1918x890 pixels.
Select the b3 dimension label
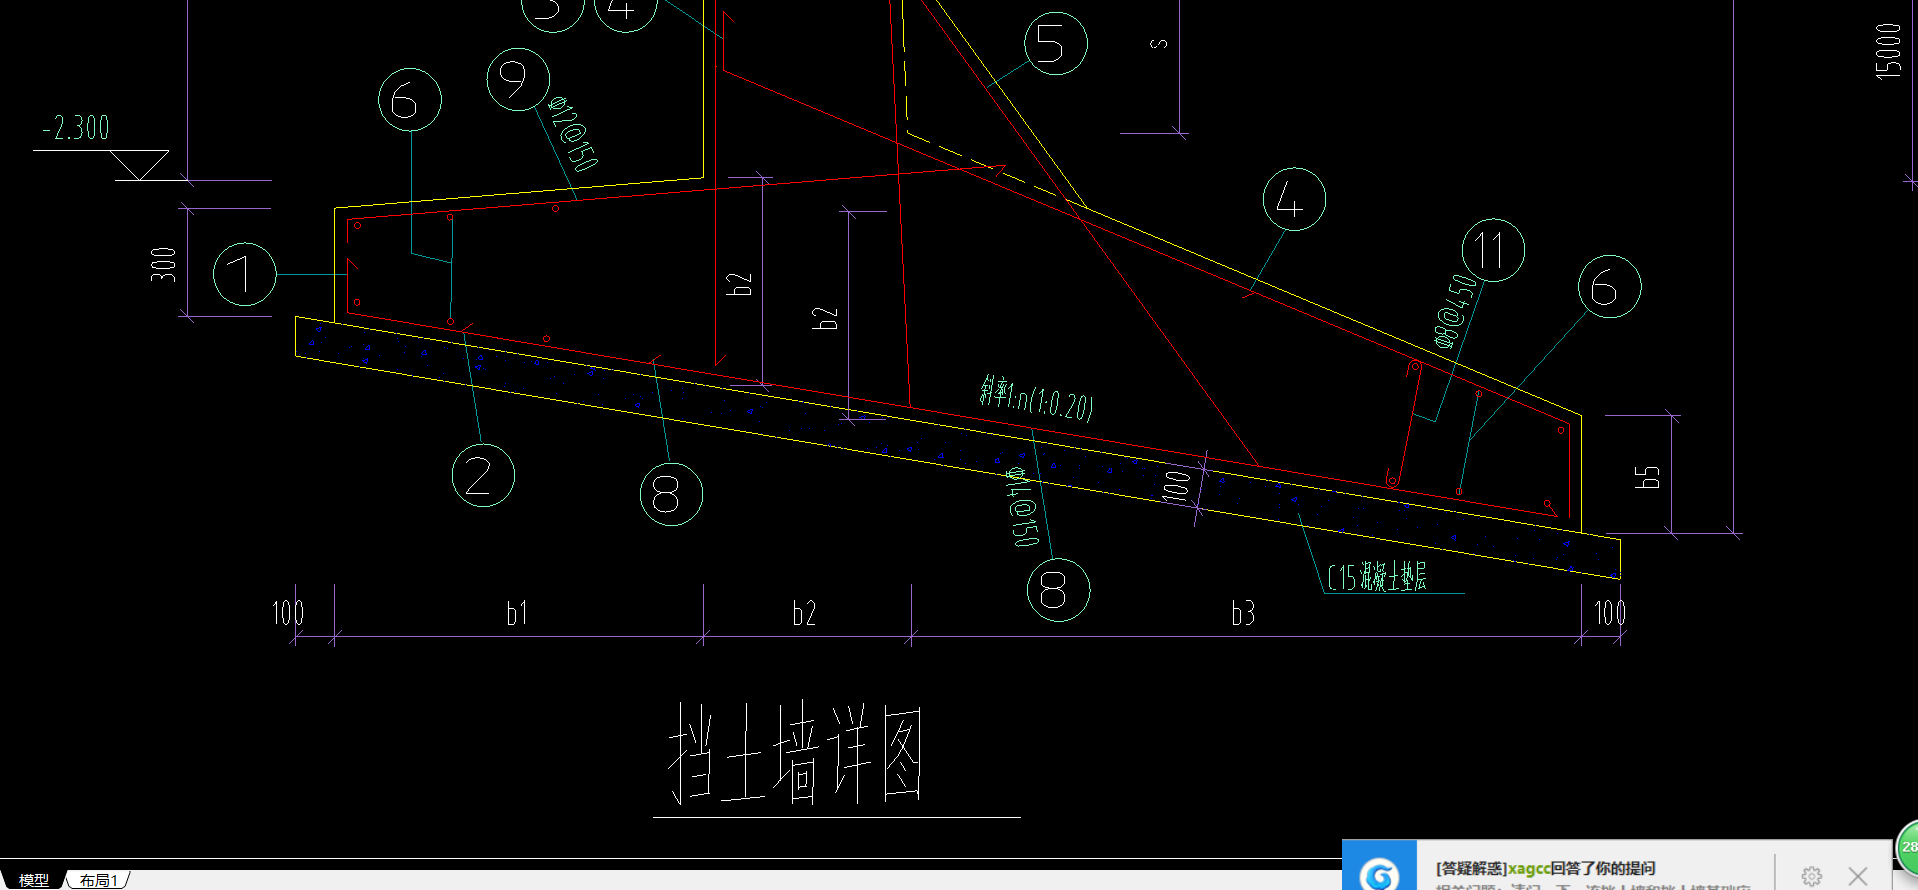(x=1243, y=613)
